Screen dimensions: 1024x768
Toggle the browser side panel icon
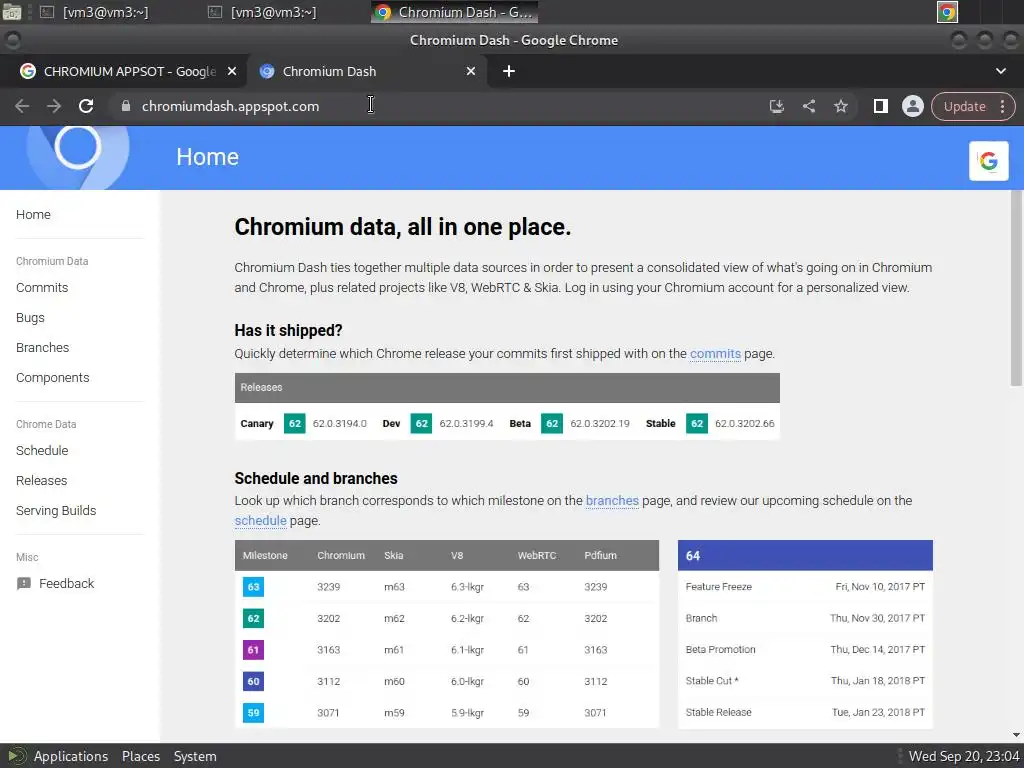click(880, 106)
